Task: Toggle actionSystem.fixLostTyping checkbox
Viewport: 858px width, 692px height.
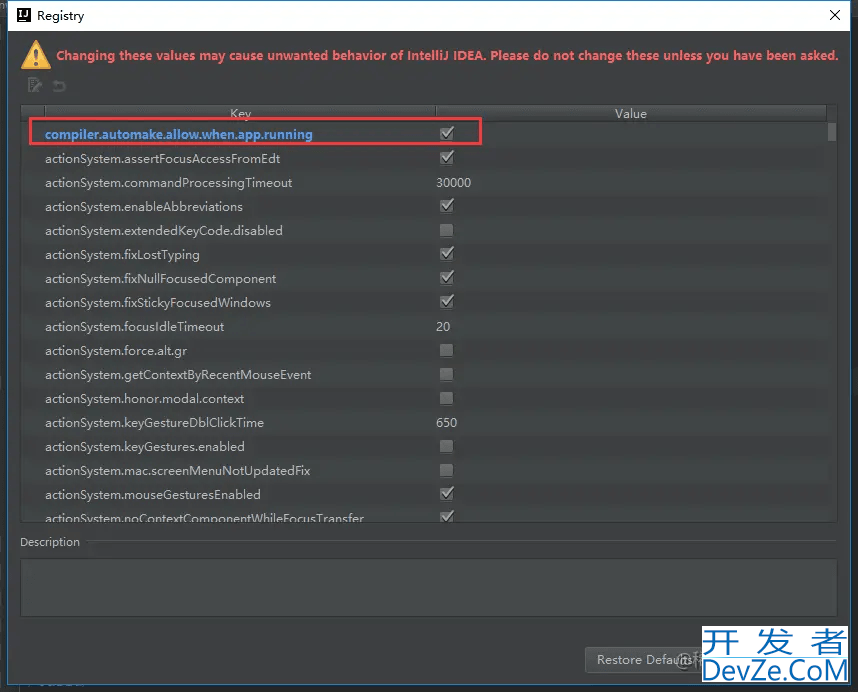Action: [447, 254]
